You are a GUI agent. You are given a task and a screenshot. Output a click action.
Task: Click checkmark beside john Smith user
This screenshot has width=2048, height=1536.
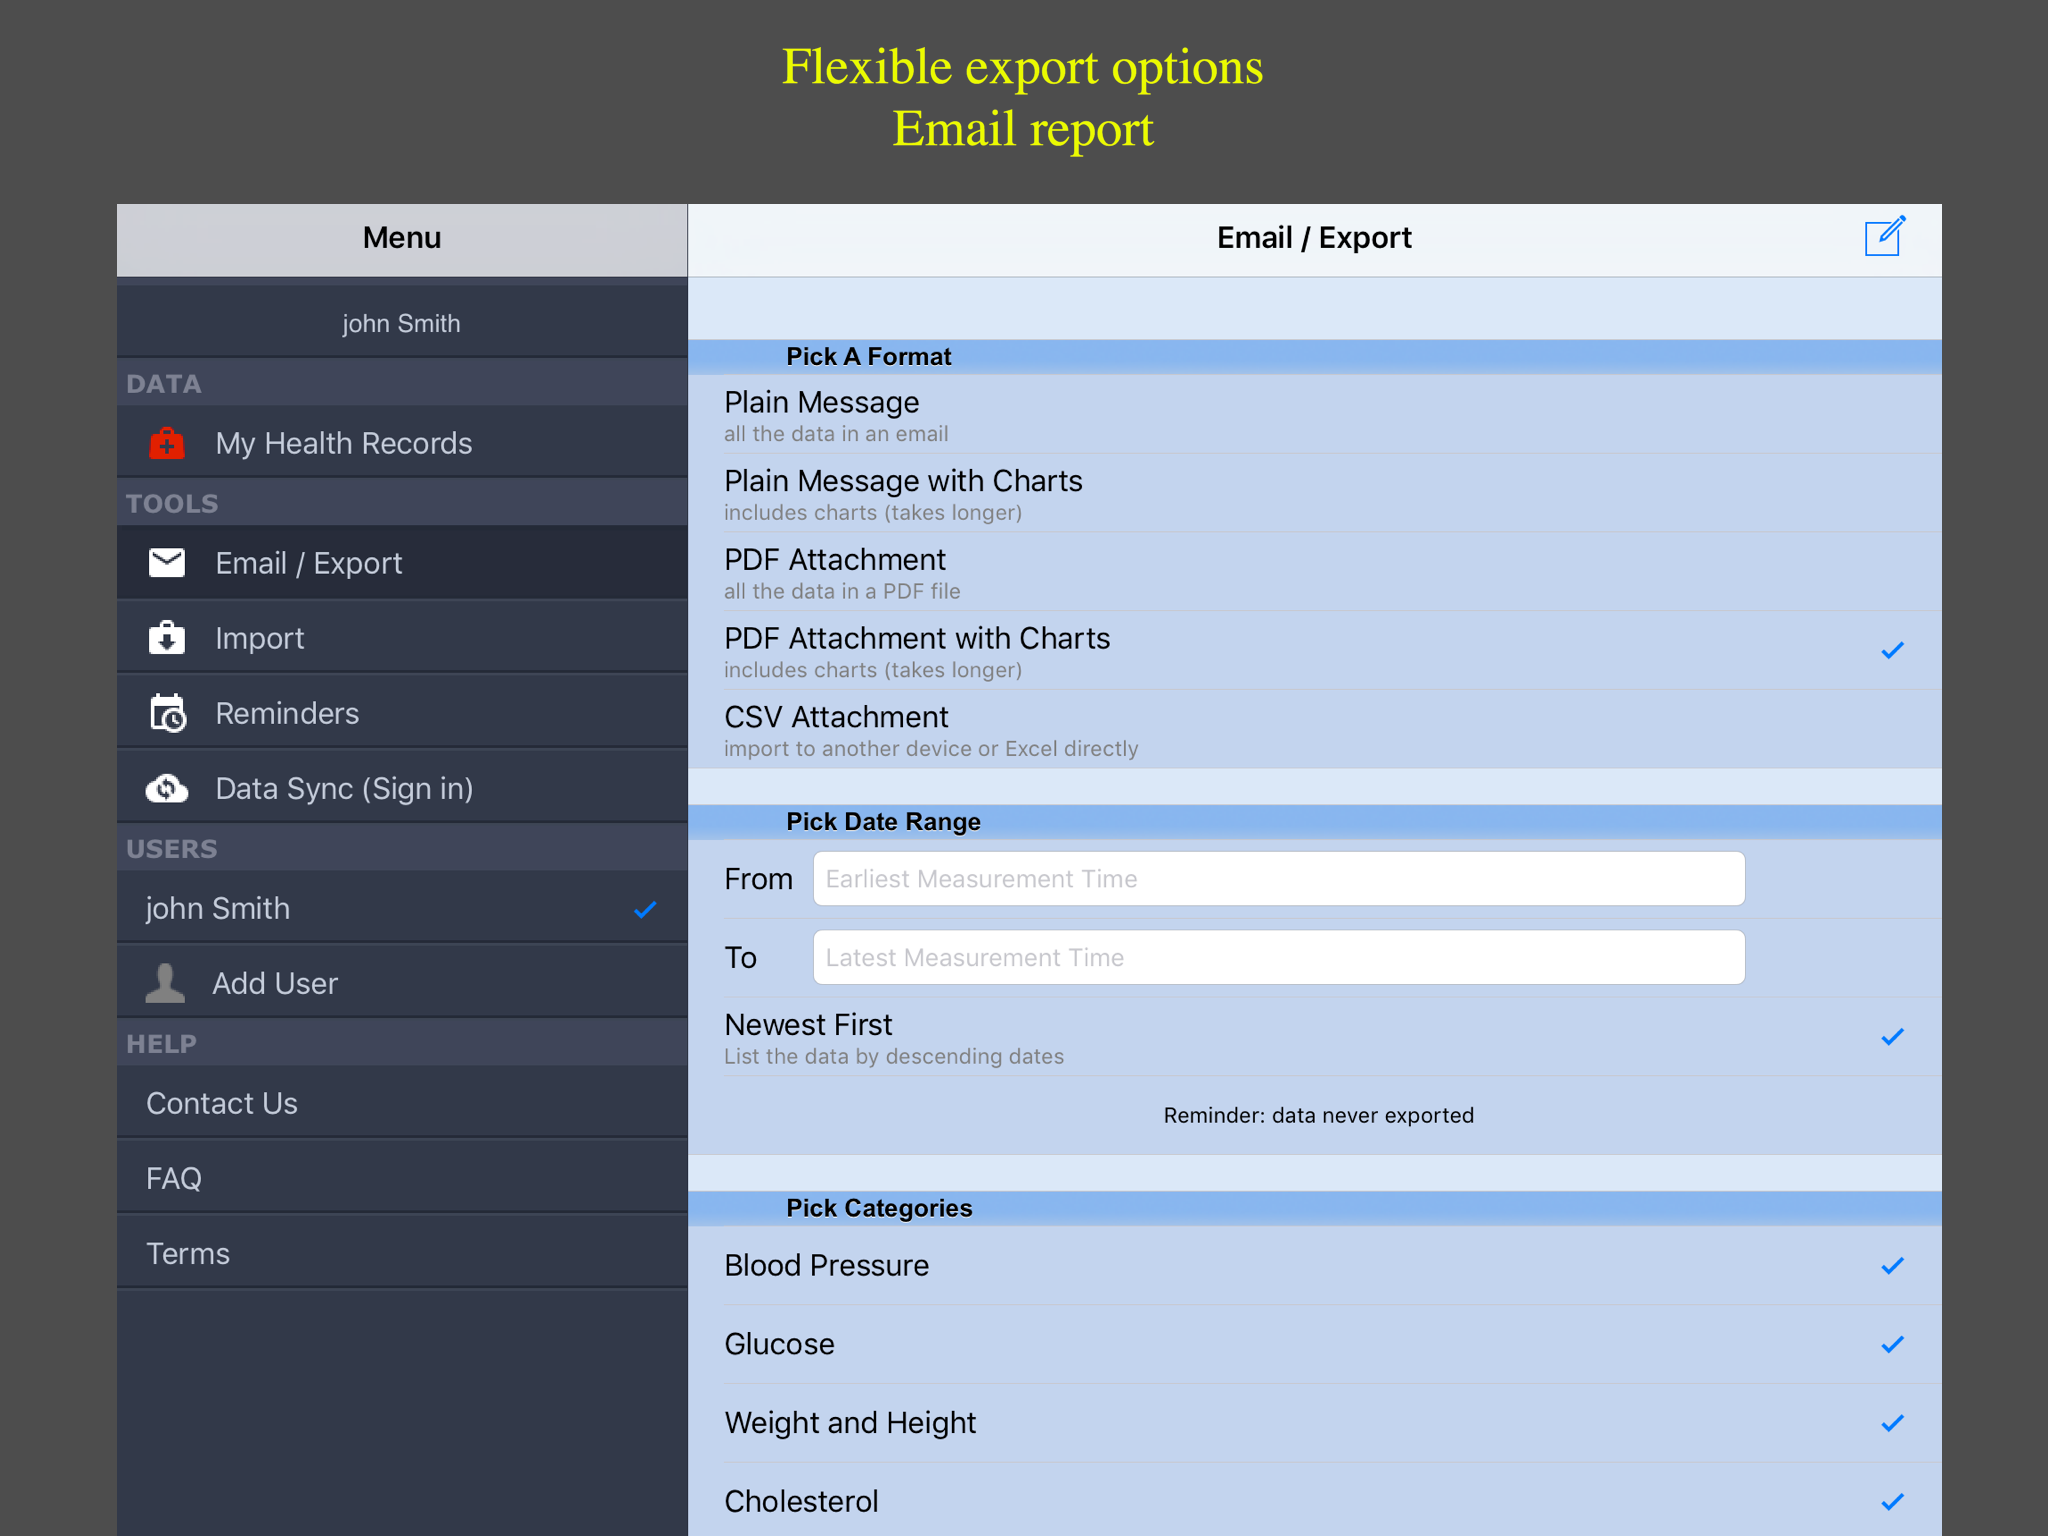tap(645, 909)
